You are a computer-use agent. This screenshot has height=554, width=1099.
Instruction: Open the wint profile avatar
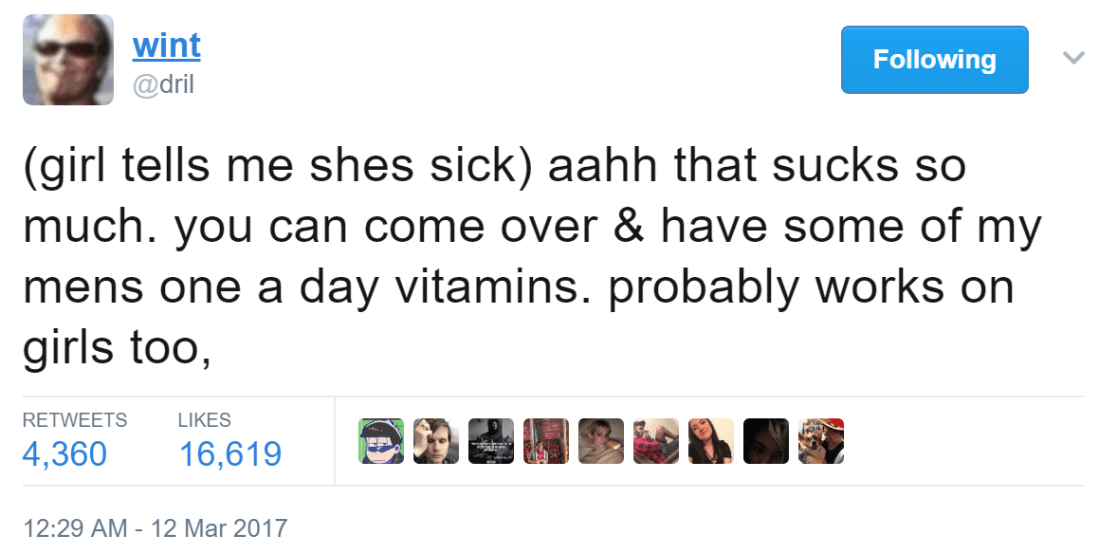68,60
